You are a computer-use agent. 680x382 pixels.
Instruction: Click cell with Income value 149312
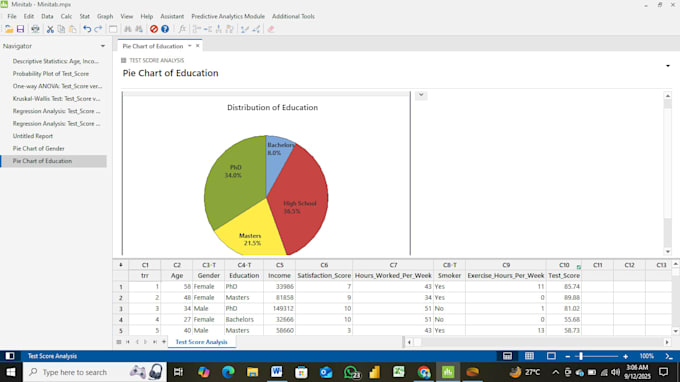279,308
